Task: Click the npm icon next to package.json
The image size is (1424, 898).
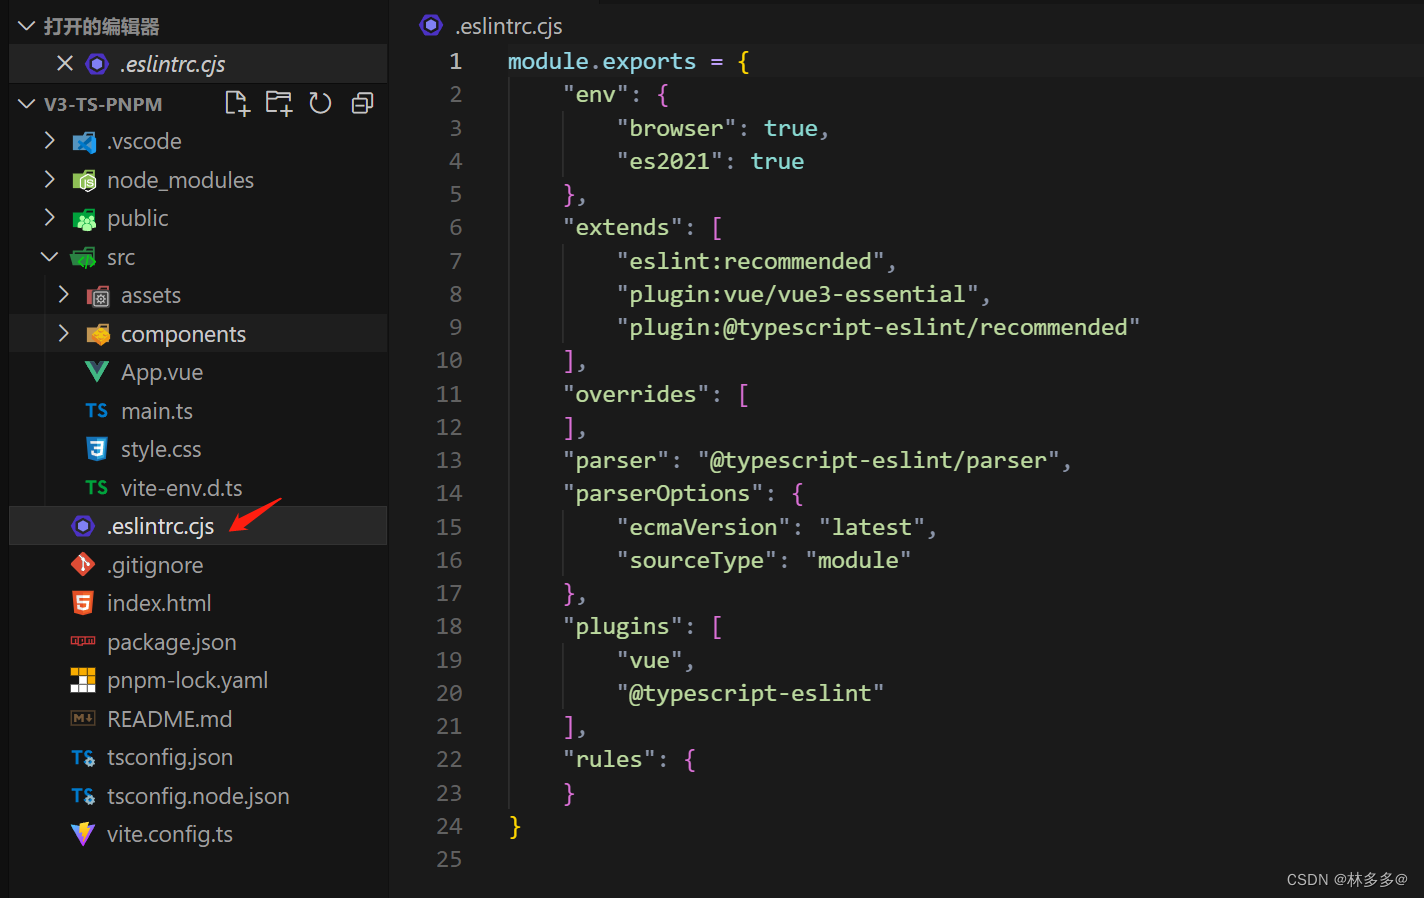Action: (x=83, y=641)
